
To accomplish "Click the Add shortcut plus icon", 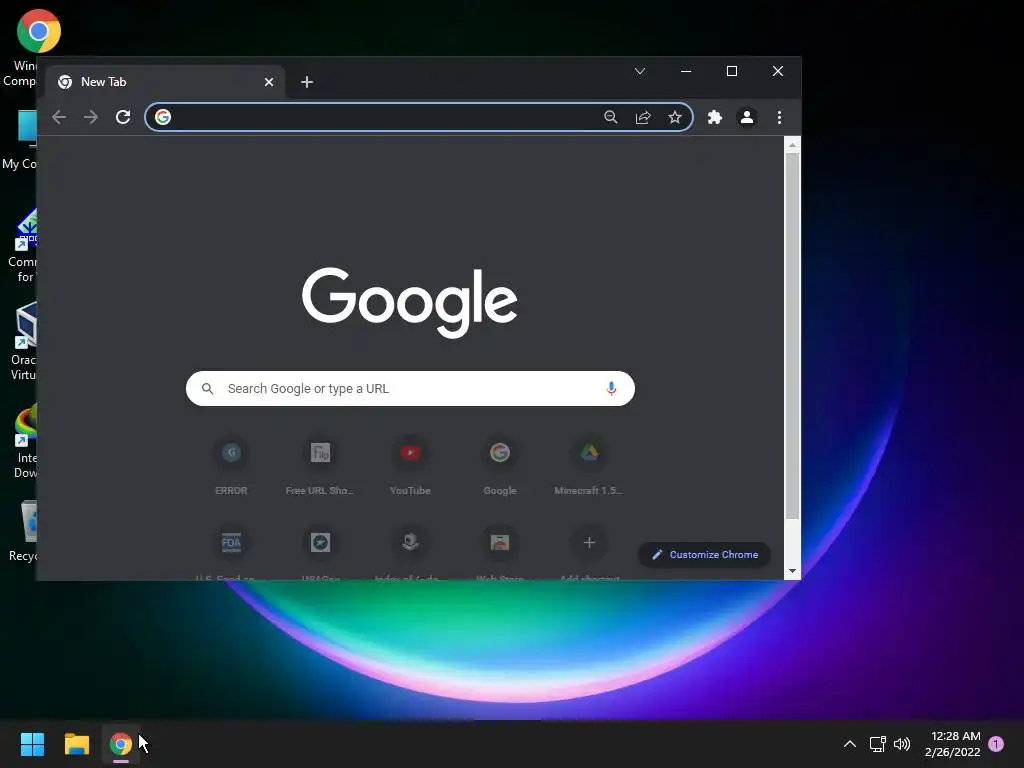I will (589, 542).
